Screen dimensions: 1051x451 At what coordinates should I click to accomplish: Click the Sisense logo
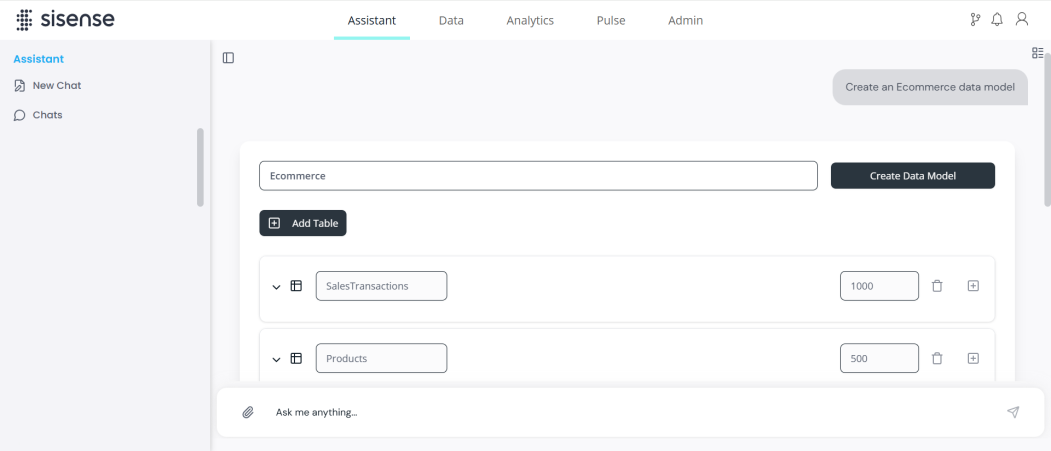[x=65, y=20]
